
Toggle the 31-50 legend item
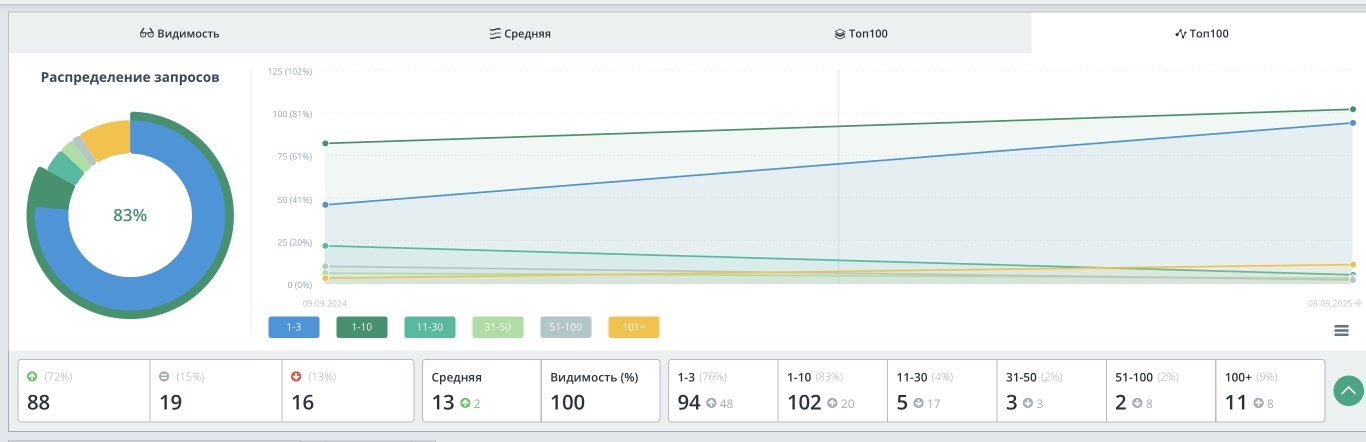click(x=498, y=327)
